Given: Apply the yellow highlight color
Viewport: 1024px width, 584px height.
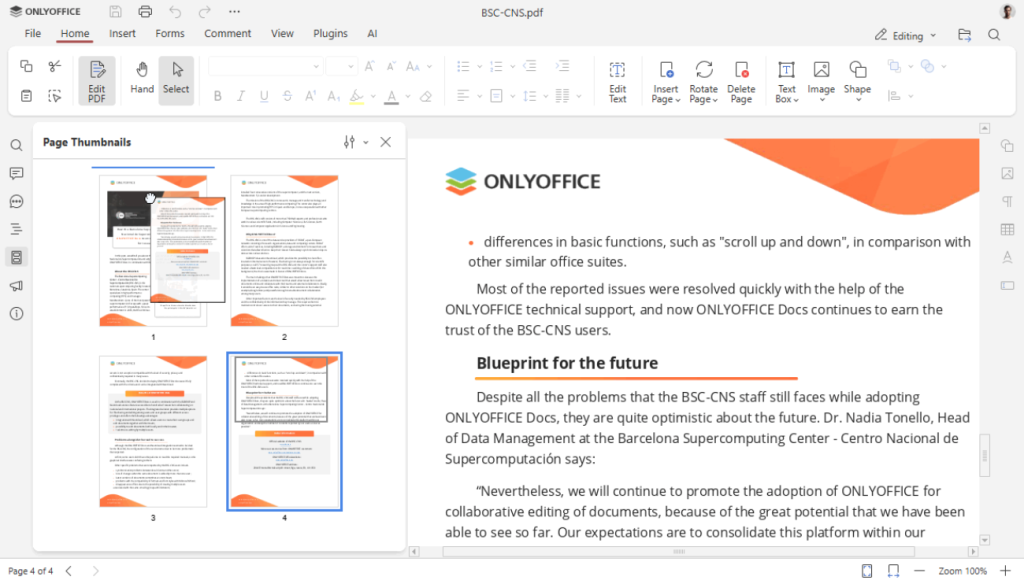Looking at the screenshot, I should point(358,96).
